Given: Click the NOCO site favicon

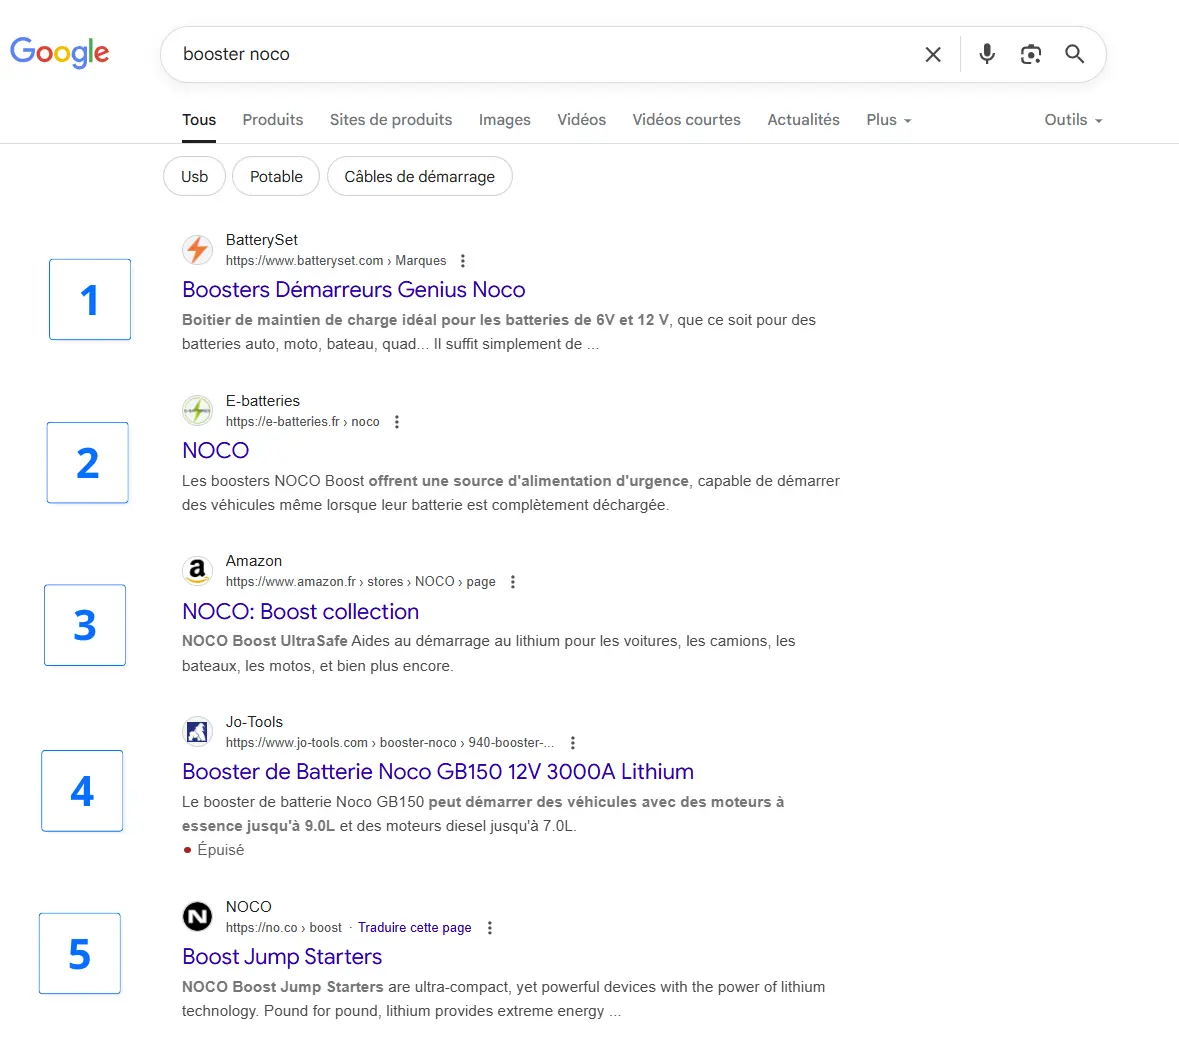Looking at the screenshot, I should point(198,916).
